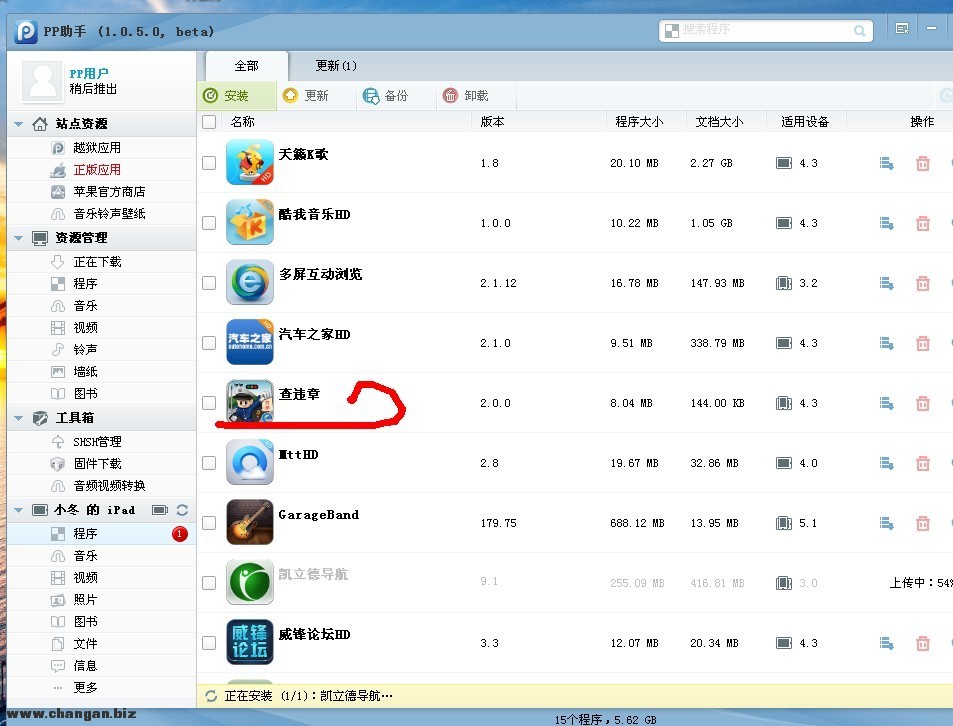Screen dimensions: 953x726
Task: Select the 全部 tab
Action: coord(246,66)
